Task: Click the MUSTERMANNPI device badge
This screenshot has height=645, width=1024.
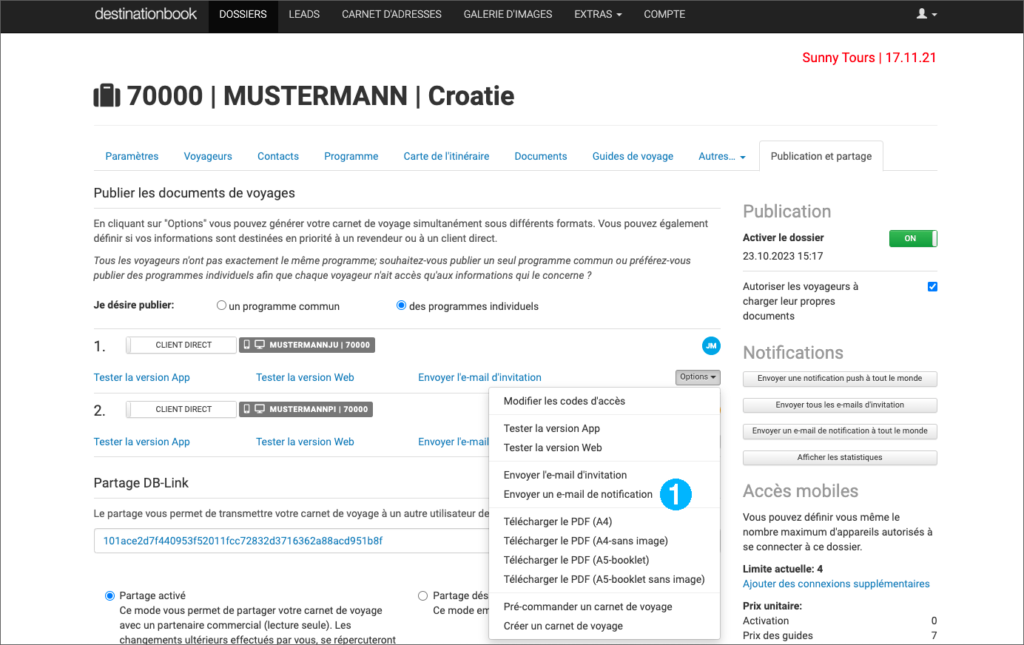Action: click(x=306, y=409)
